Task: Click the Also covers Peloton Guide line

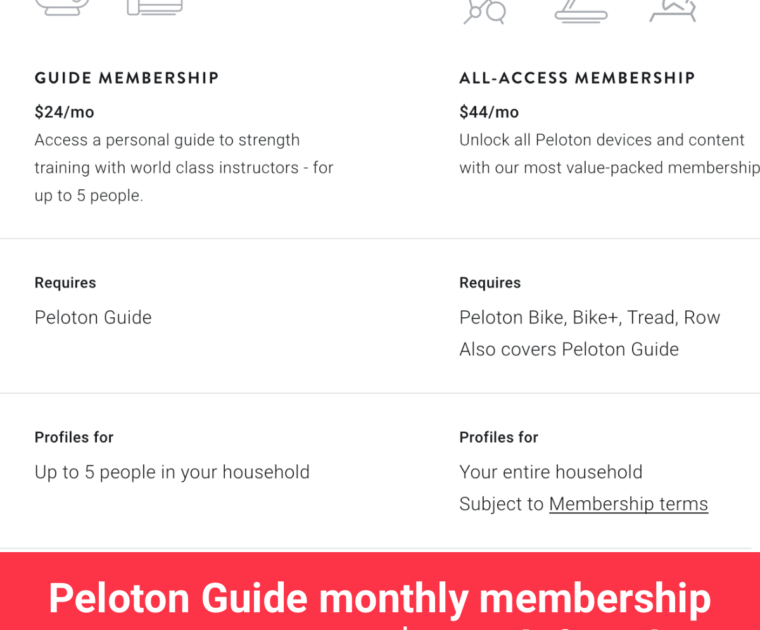Action: point(568,350)
